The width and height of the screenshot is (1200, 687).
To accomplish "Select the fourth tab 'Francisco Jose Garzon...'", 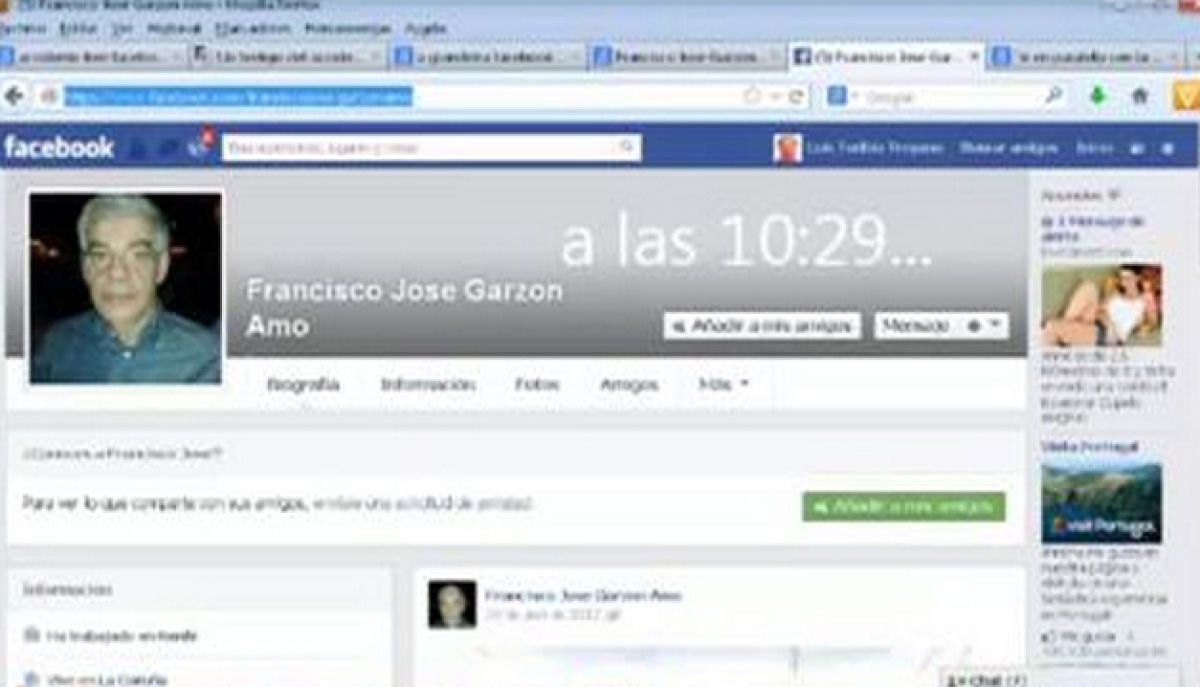I will [x=688, y=57].
